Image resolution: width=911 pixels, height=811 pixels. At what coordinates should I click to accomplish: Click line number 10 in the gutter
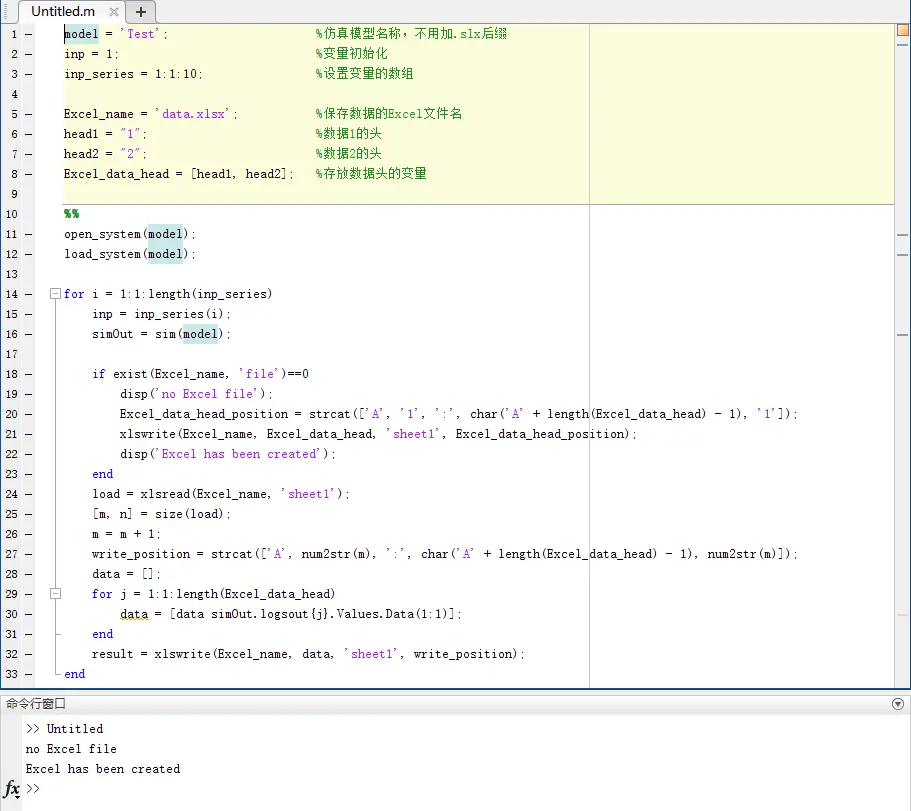12,214
